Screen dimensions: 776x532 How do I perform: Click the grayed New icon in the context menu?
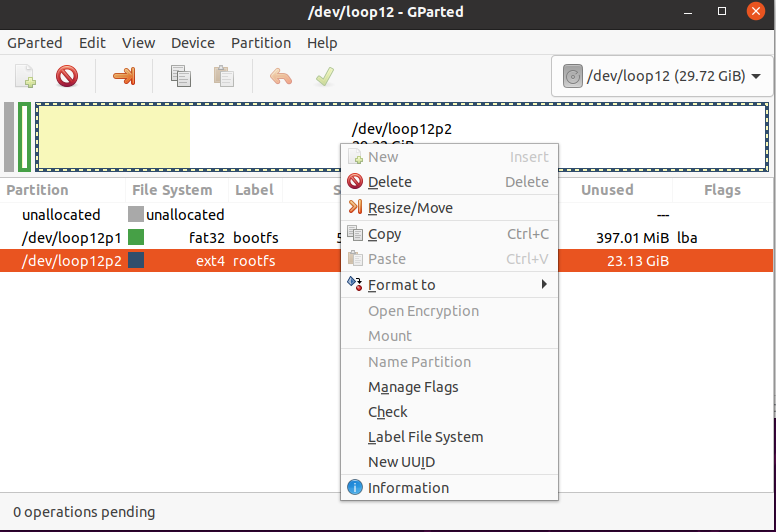[x=355, y=156]
